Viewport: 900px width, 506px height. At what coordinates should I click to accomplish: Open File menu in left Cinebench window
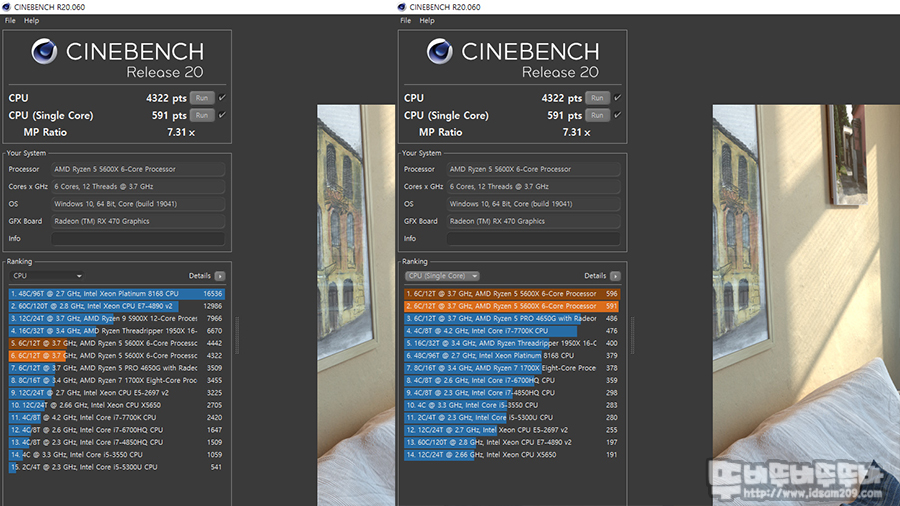[x=10, y=21]
